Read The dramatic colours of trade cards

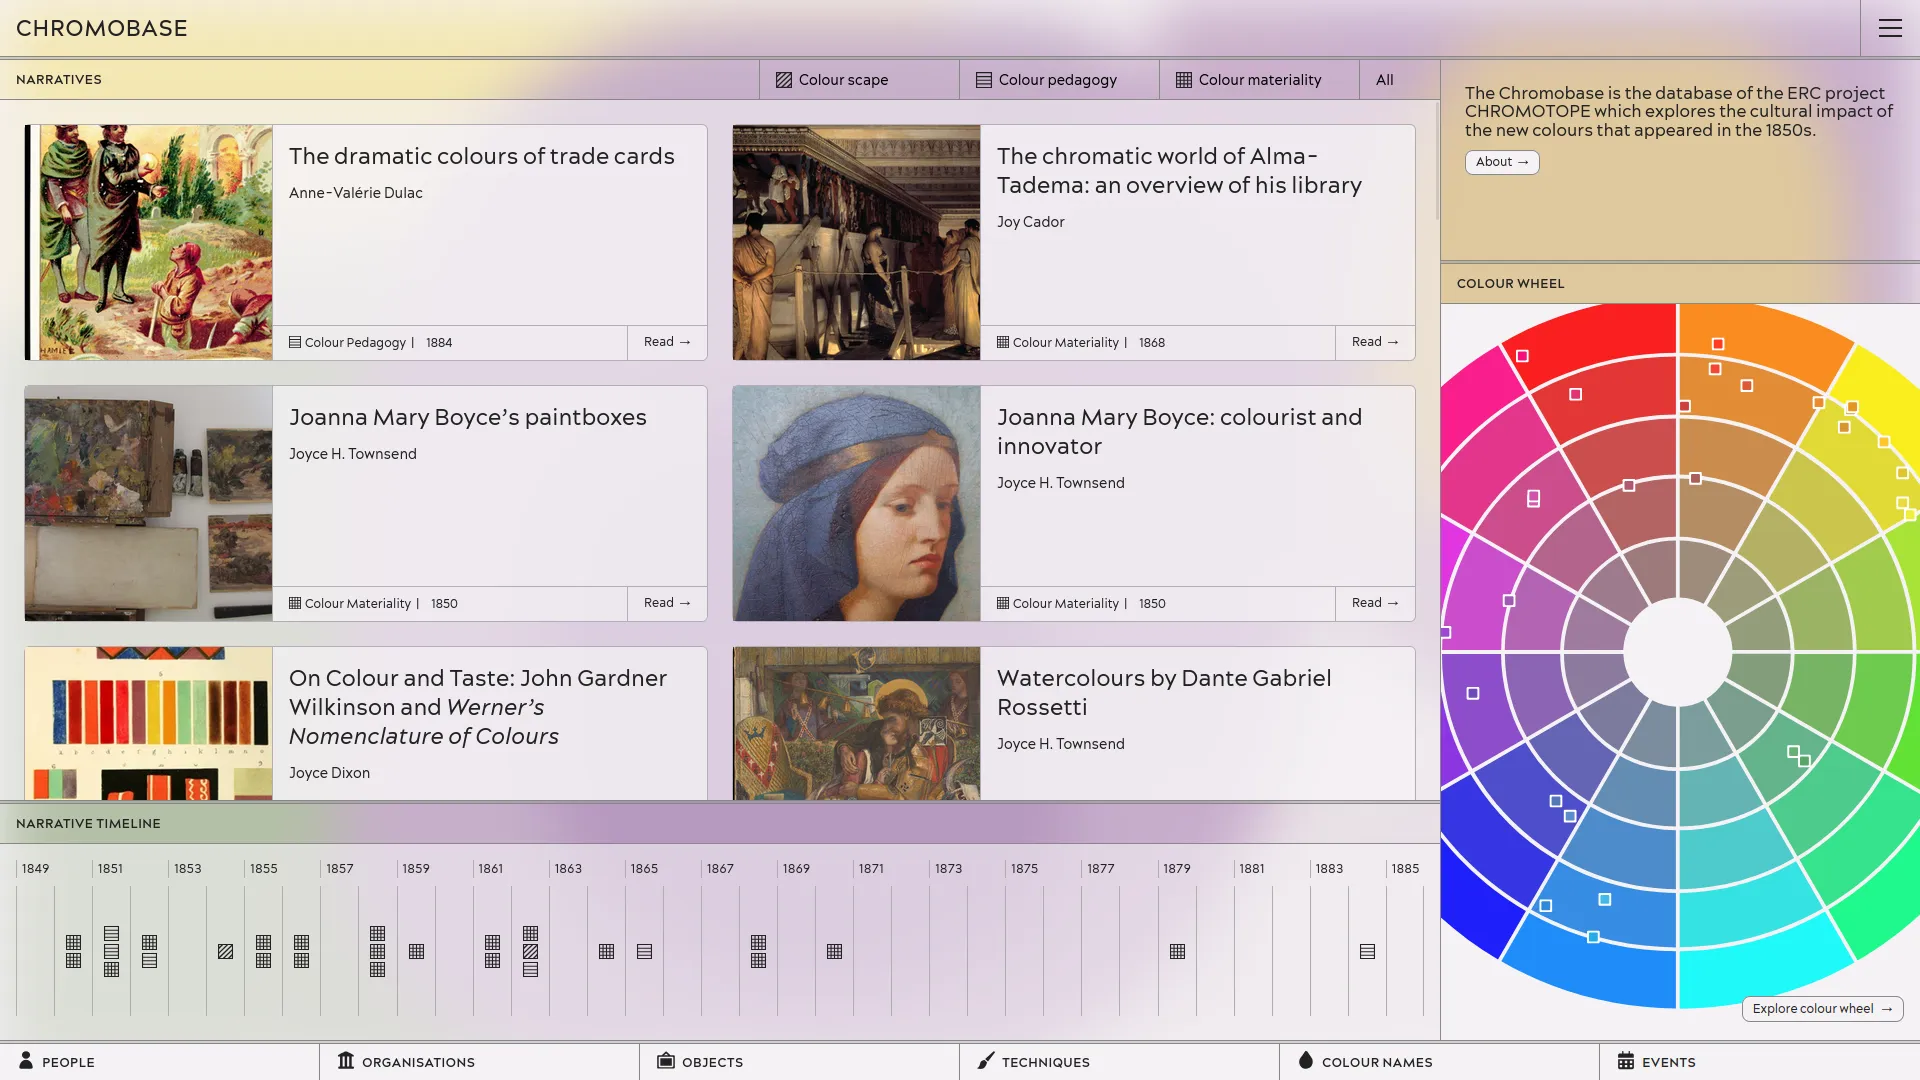coord(667,342)
